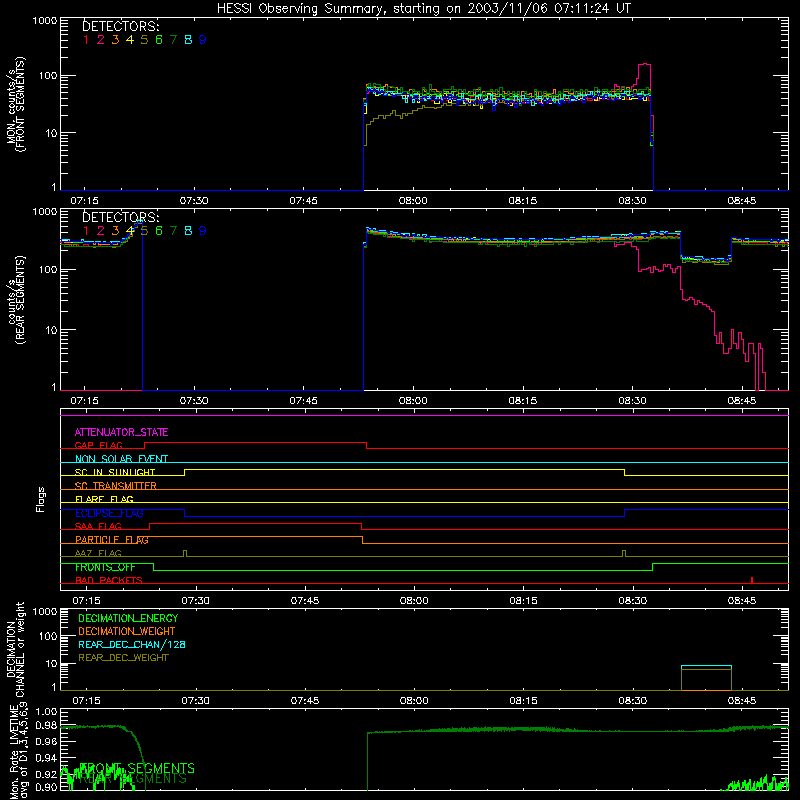Click the cyan rectangle top in the decimation plot

(x=707, y=666)
